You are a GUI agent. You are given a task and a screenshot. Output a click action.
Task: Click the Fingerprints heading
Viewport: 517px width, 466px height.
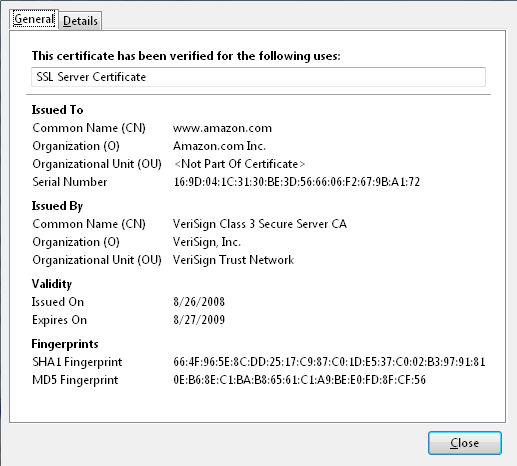pos(65,344)
